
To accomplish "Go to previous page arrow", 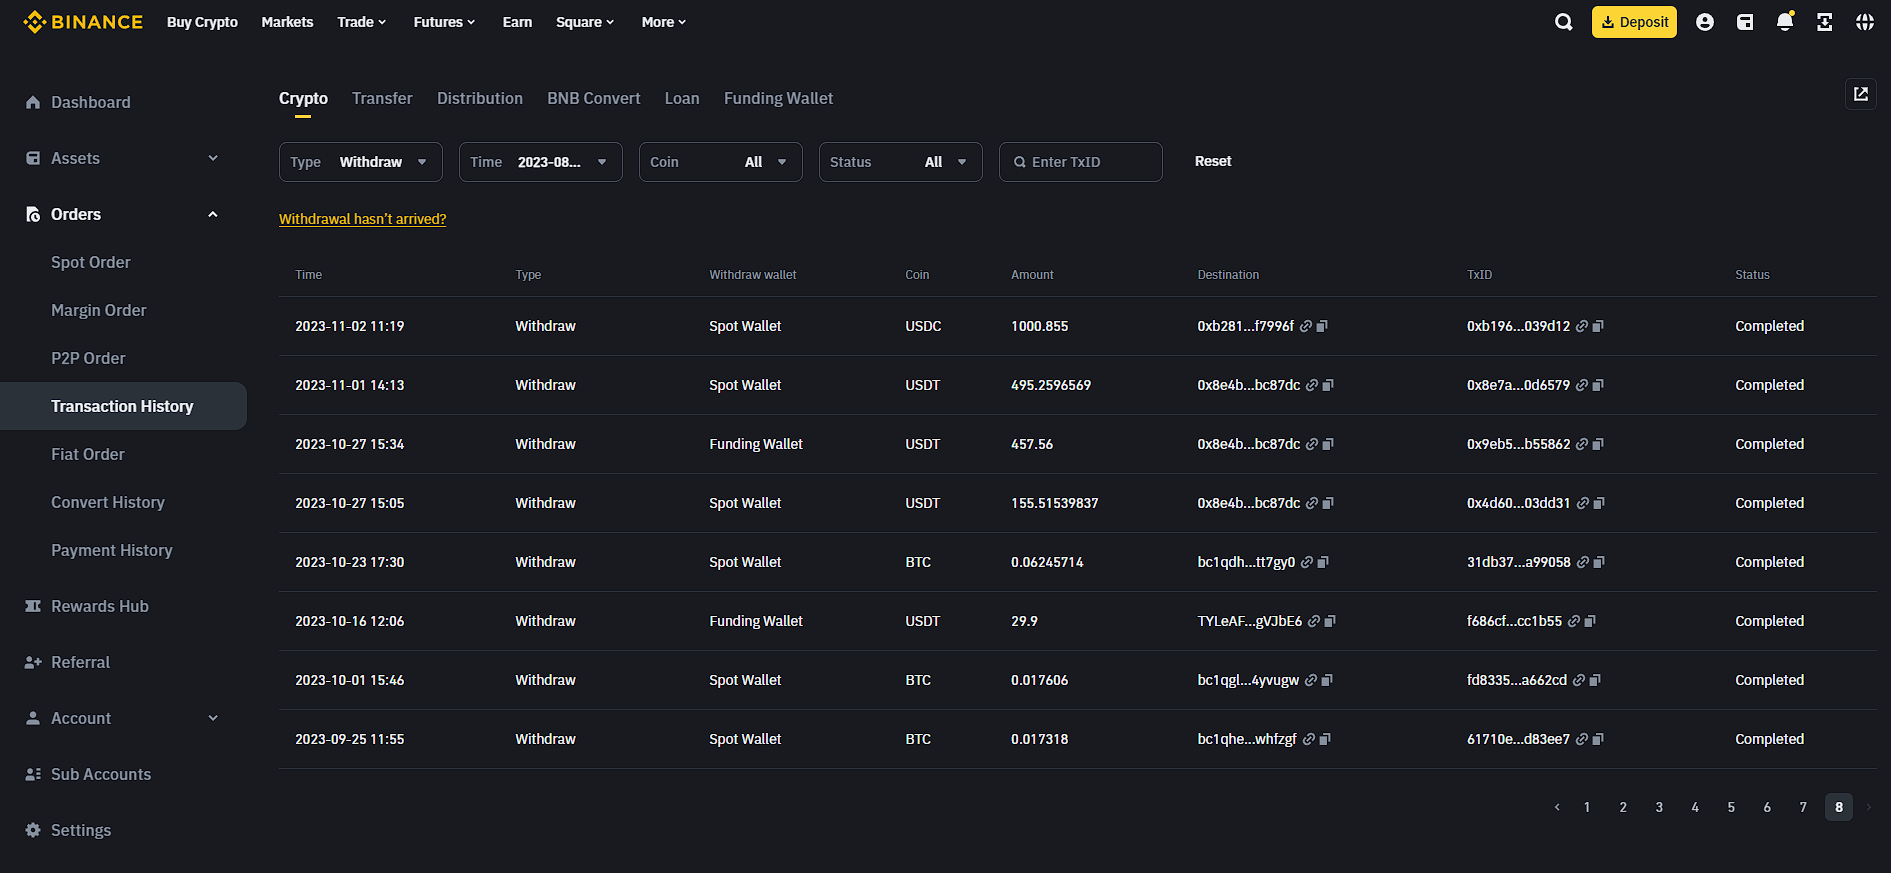I will [x=1557, y=807].
